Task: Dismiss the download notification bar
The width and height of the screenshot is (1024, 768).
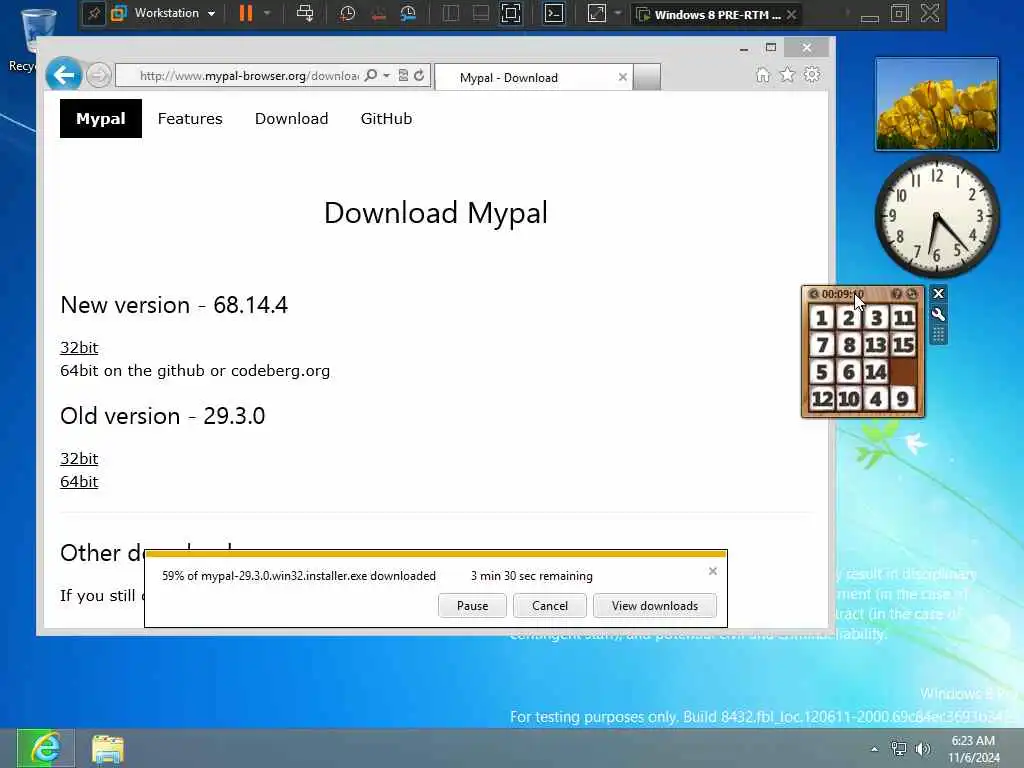Action: [x=712, y=571]
